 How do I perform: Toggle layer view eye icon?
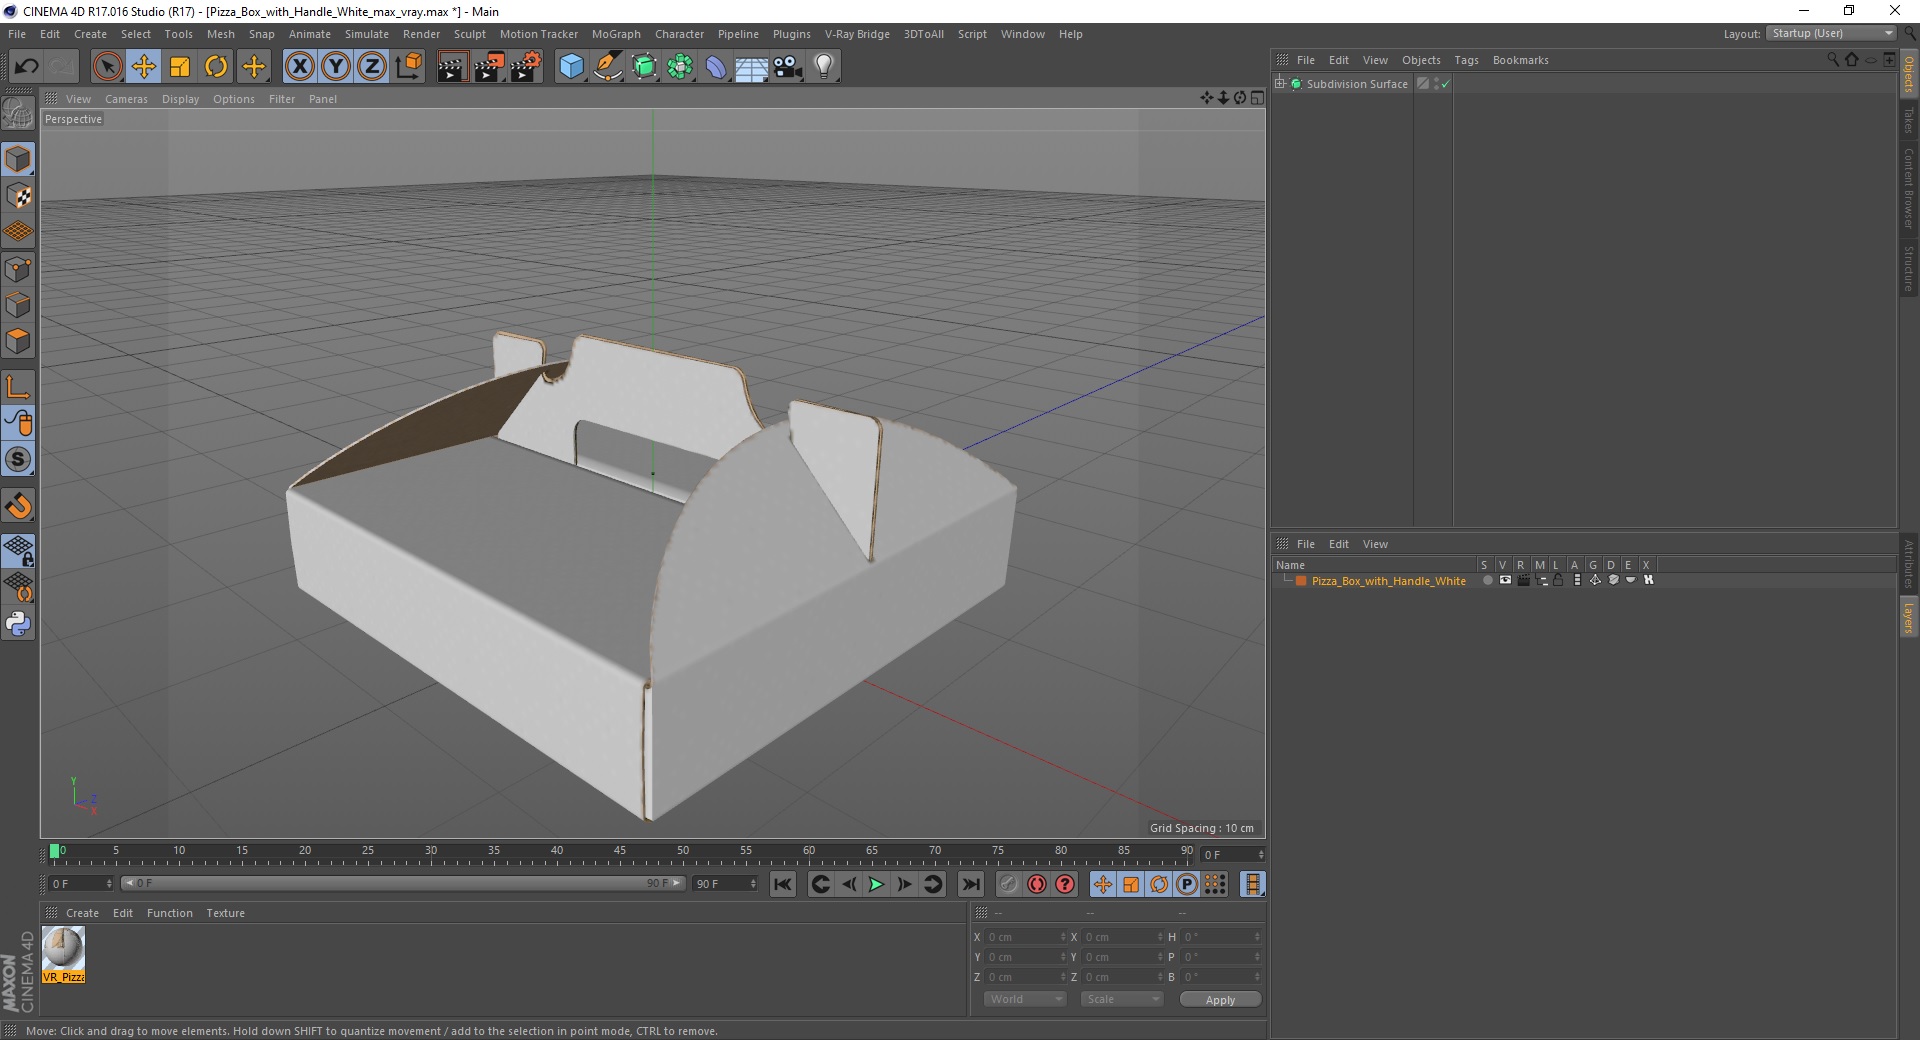click(x=1505, y=580)
